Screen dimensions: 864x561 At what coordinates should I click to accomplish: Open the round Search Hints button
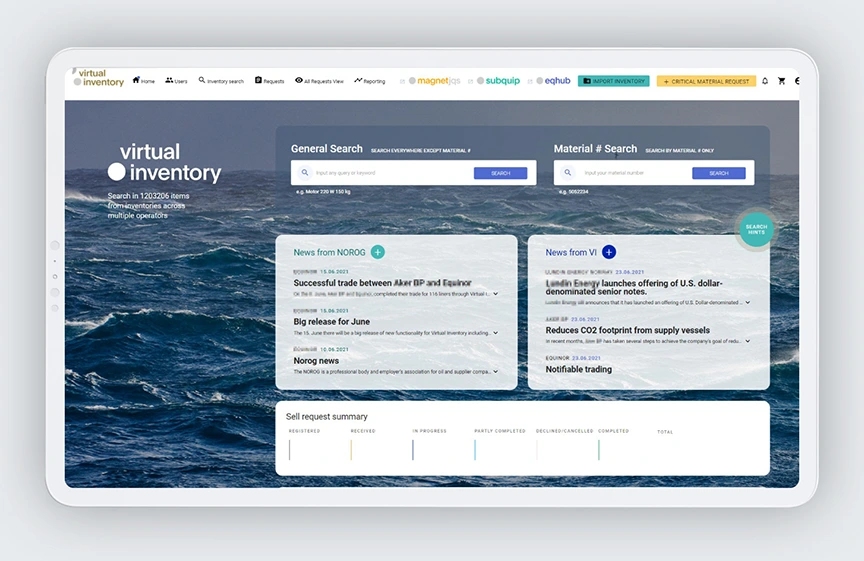point(756,229)
